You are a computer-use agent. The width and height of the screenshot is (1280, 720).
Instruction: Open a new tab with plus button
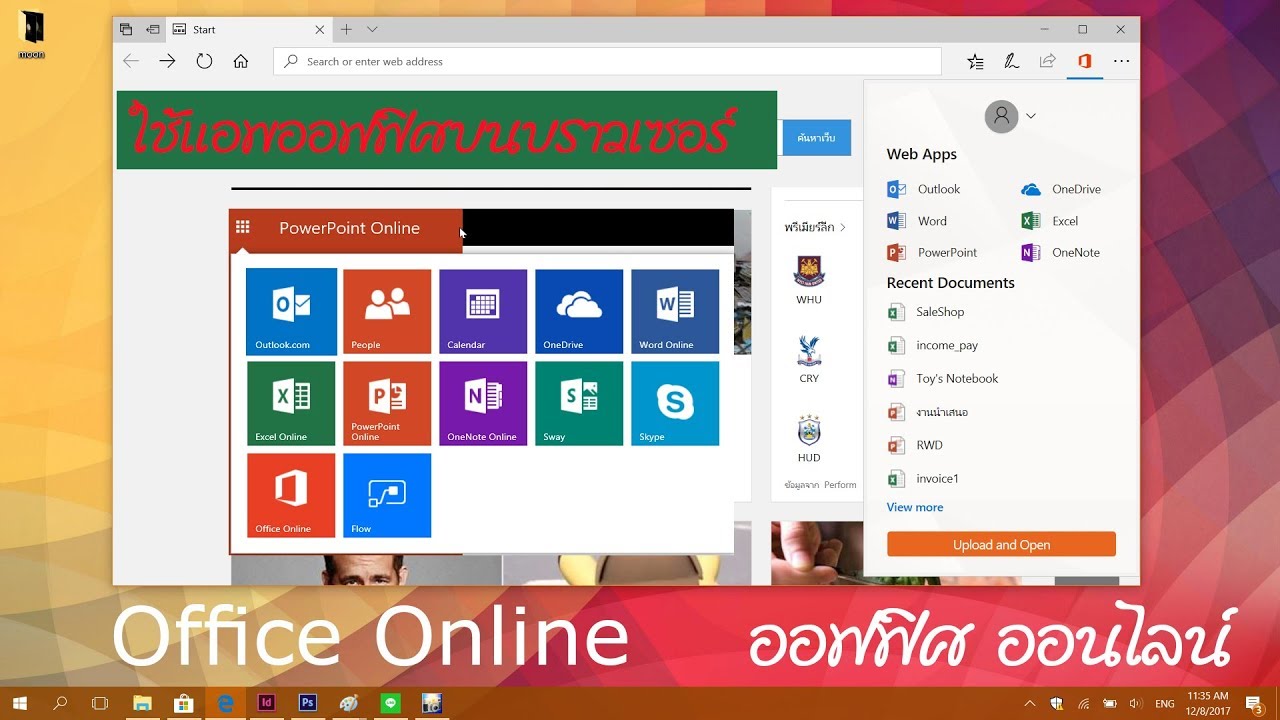346,30
